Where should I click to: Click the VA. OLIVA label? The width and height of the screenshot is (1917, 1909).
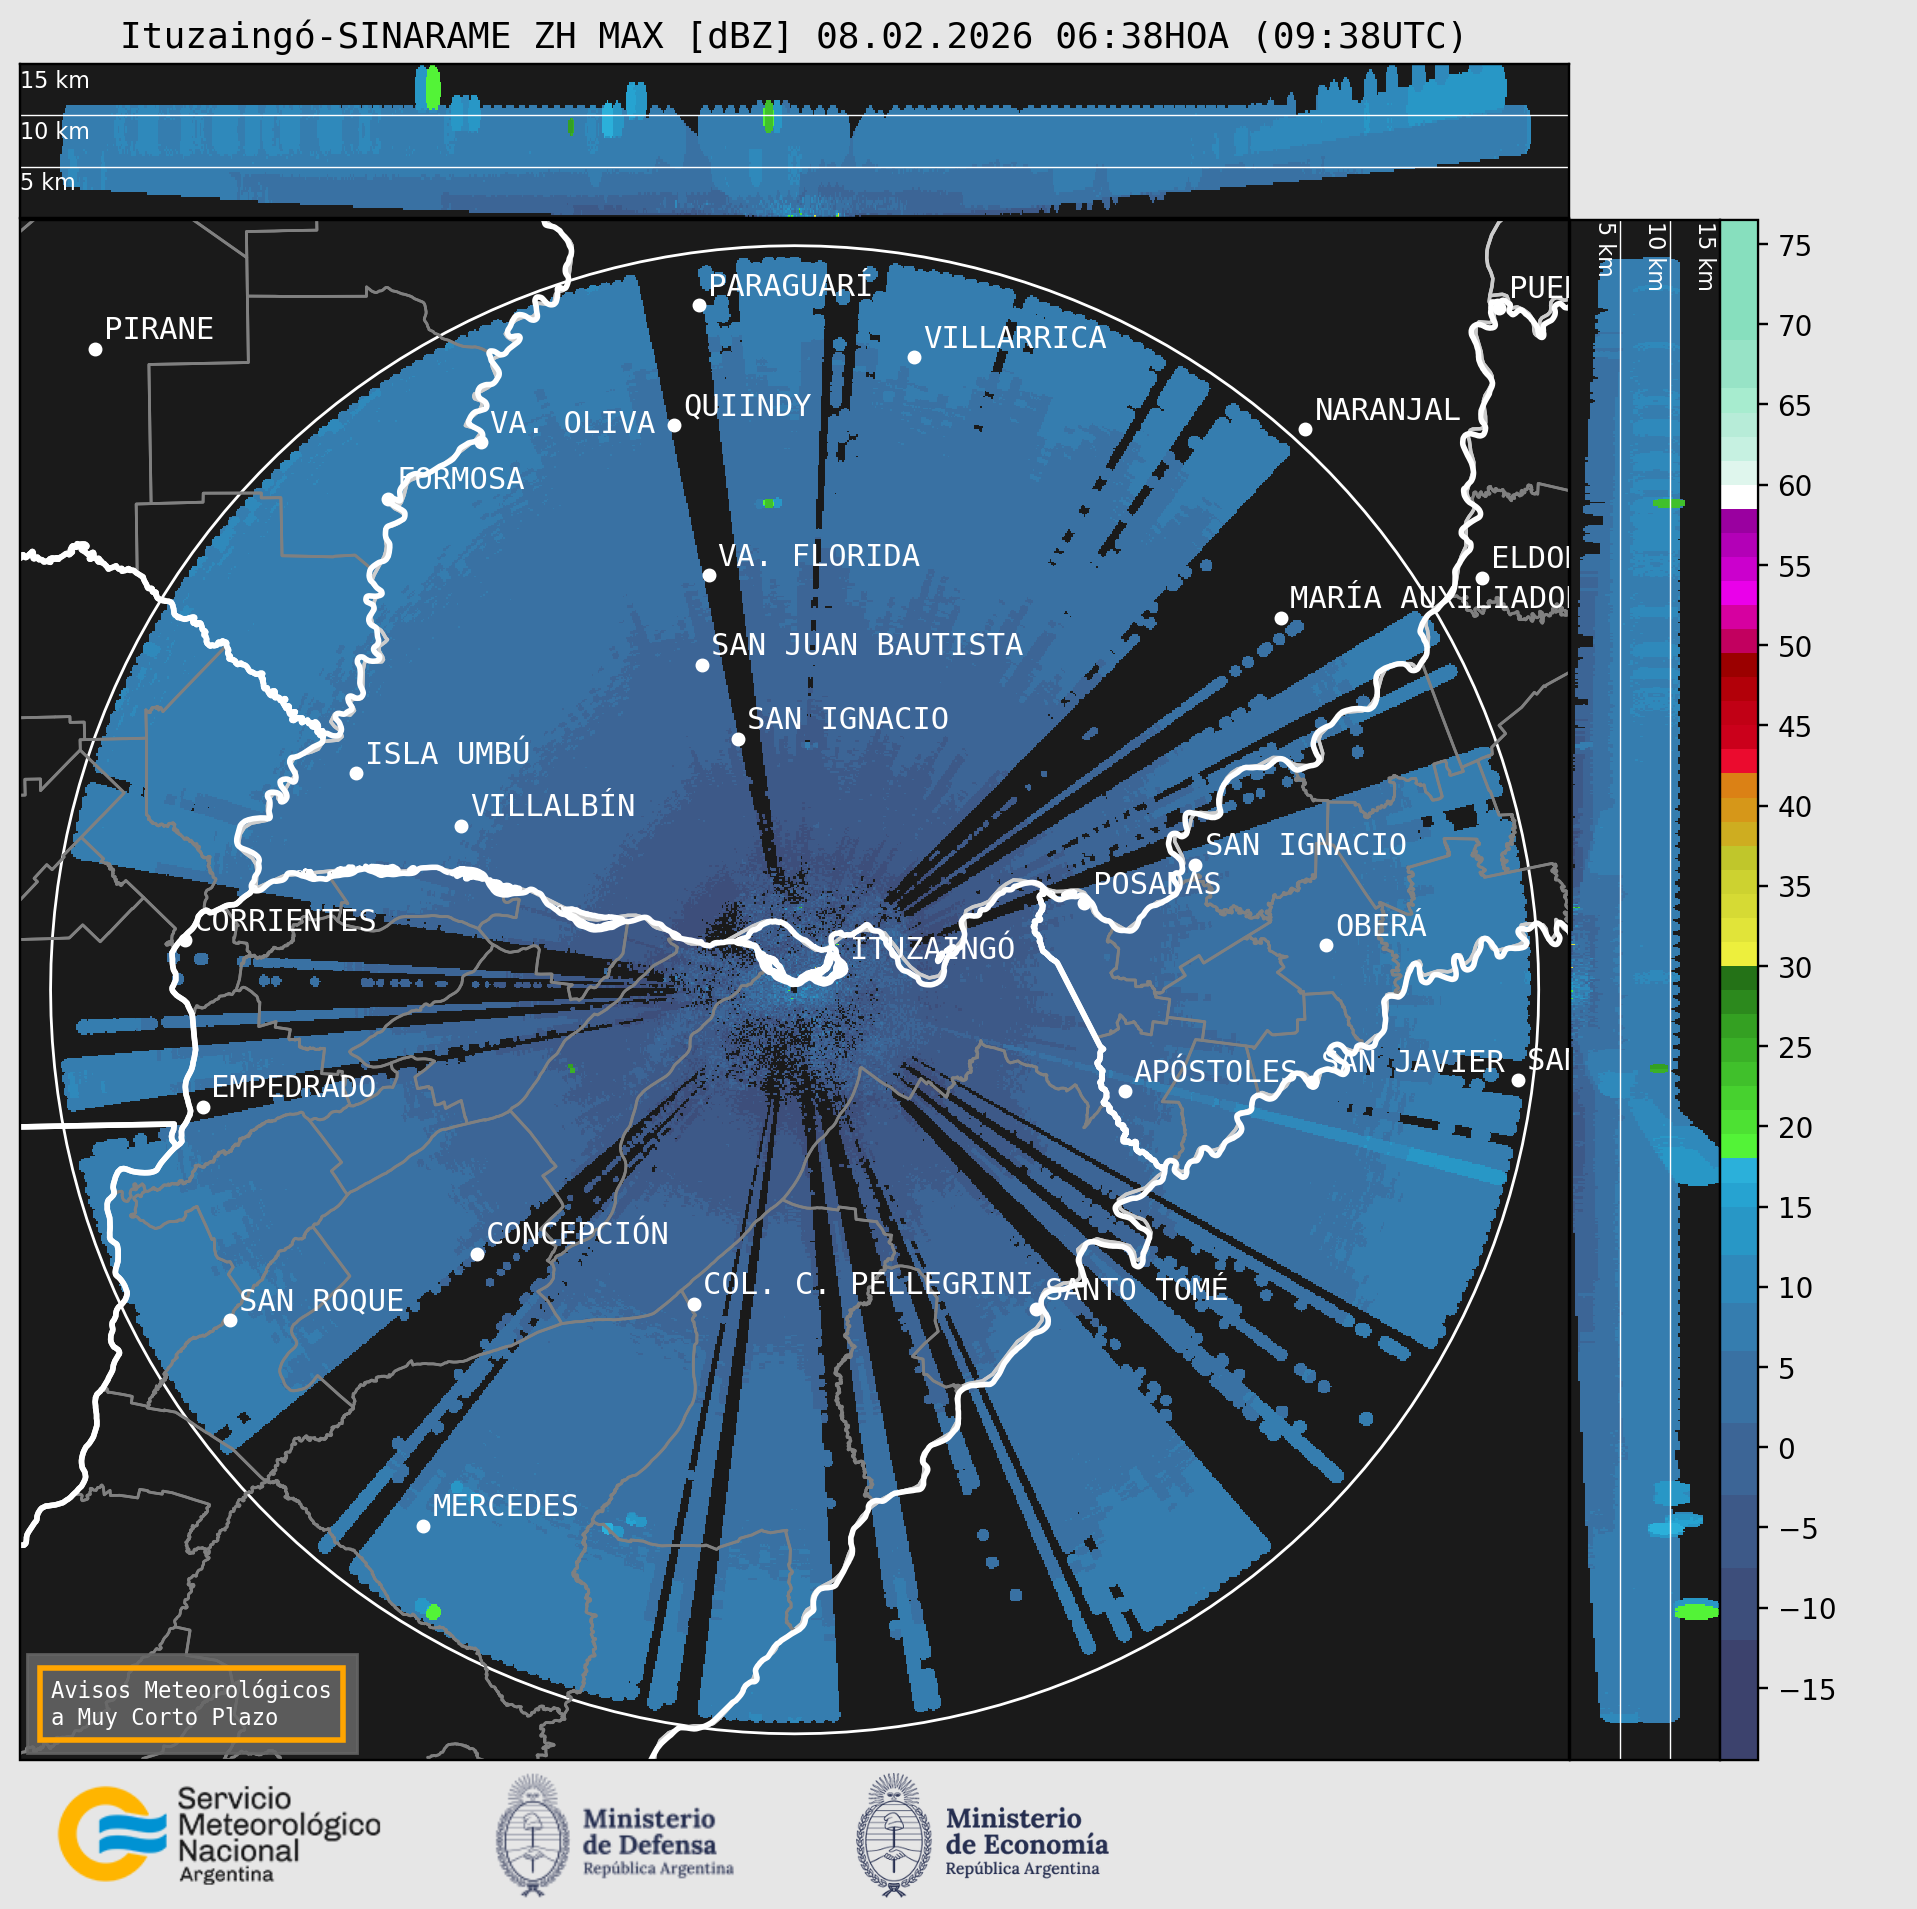[x=572, y=423]
